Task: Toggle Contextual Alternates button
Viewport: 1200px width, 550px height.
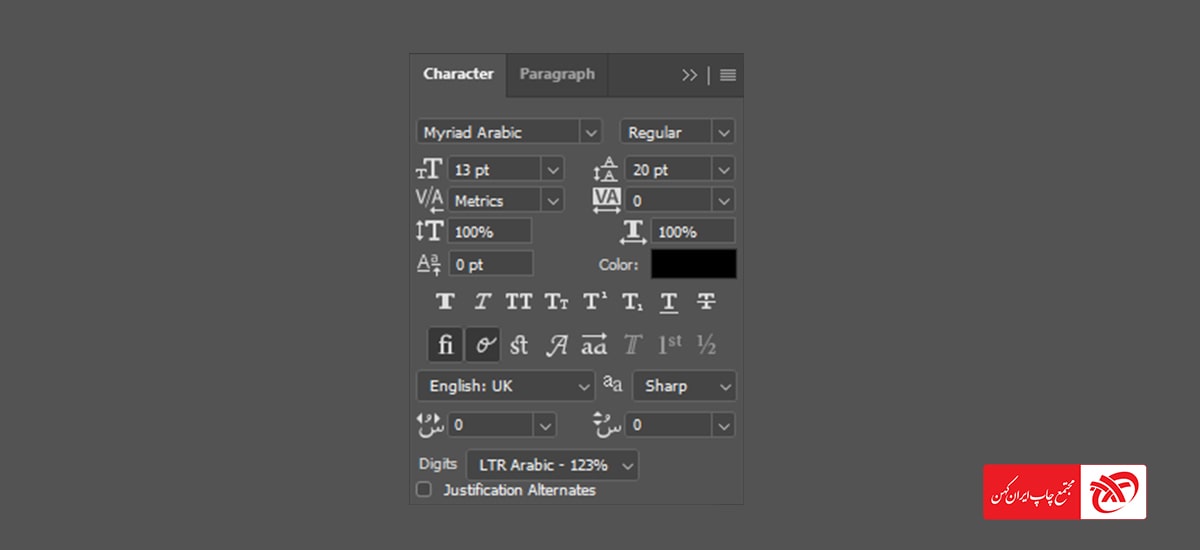Action: coord(483,345)
